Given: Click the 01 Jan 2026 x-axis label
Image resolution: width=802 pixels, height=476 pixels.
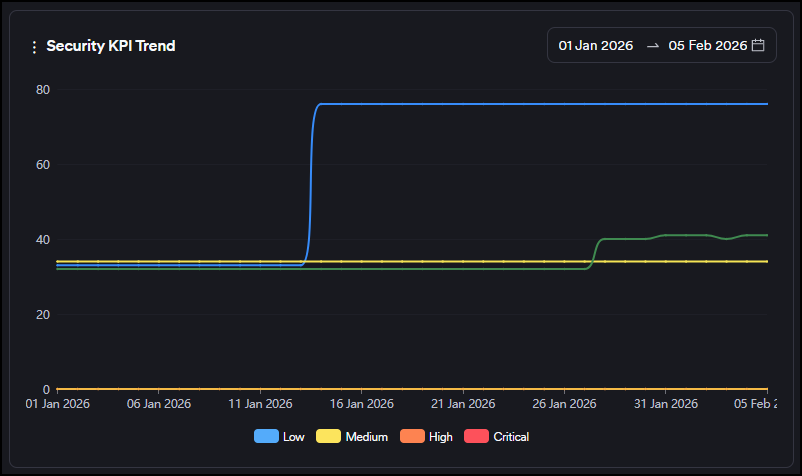Looking at the screenshot, I should click(x=57, y=404).
